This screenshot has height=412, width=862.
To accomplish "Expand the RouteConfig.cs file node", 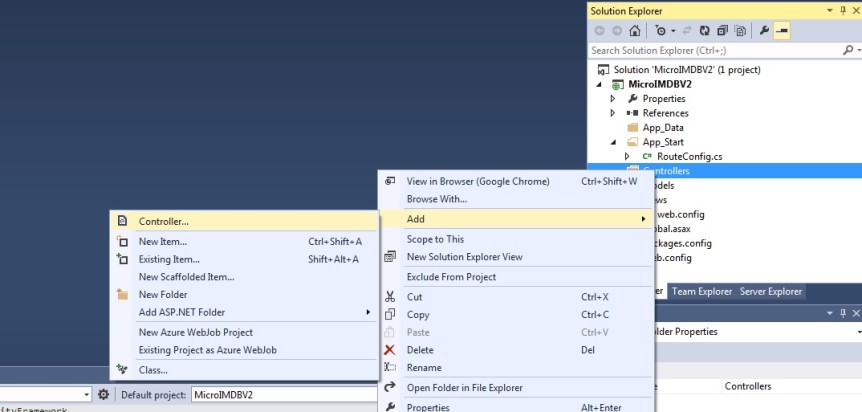I will point(627,157).
